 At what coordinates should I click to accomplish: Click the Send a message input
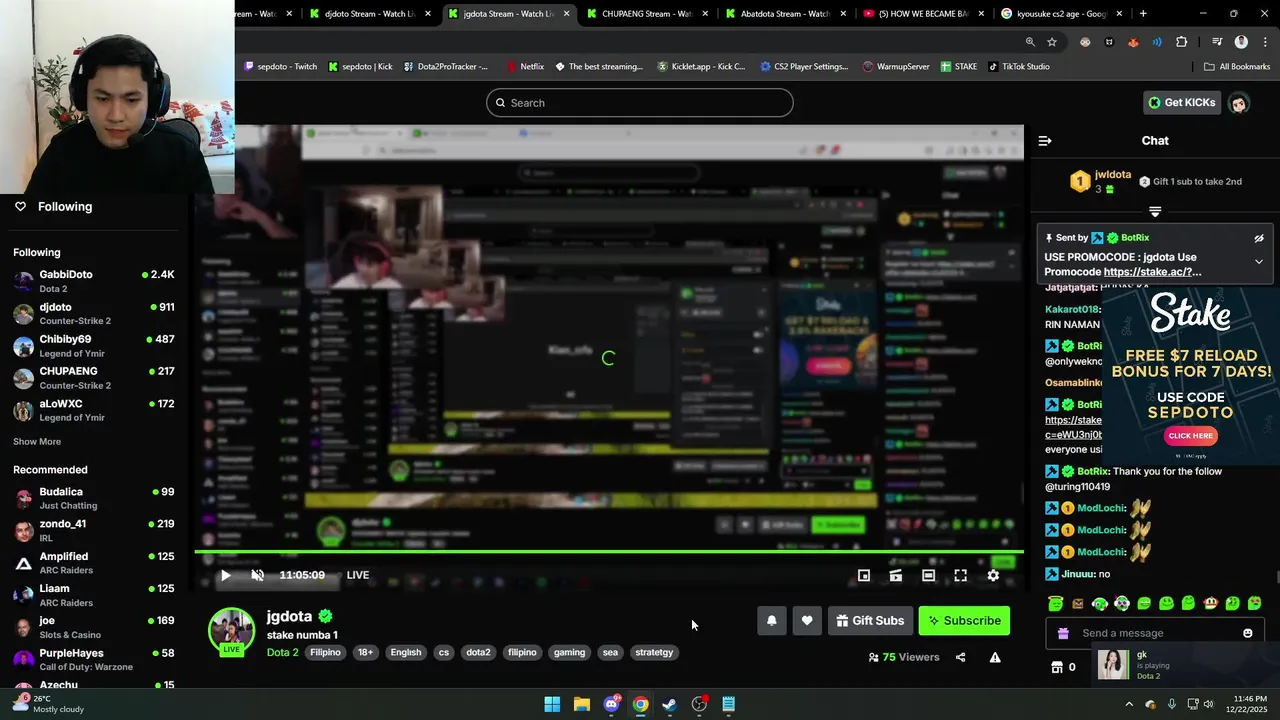click(x=1153, y=633)
